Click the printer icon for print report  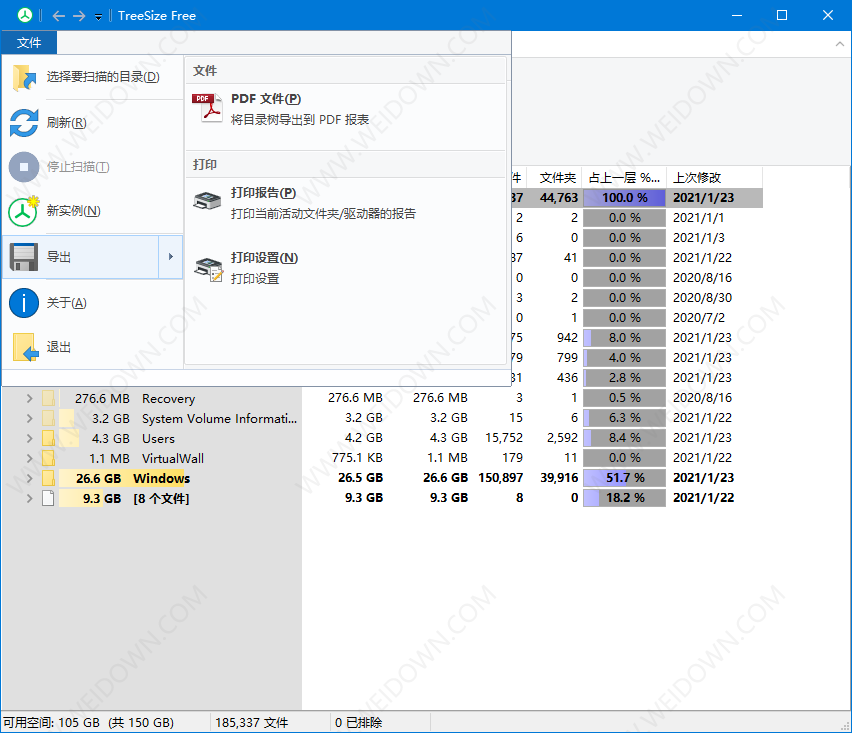point(207,201)
